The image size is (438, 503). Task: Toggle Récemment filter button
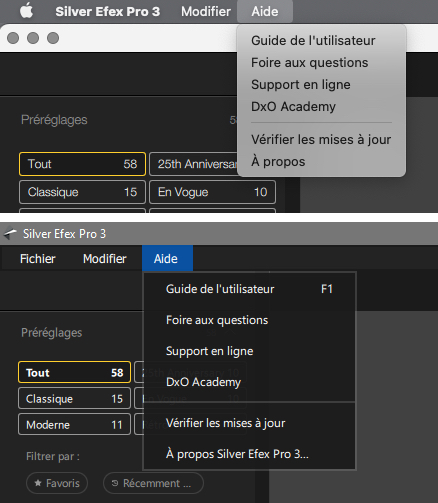click(153, 483)
